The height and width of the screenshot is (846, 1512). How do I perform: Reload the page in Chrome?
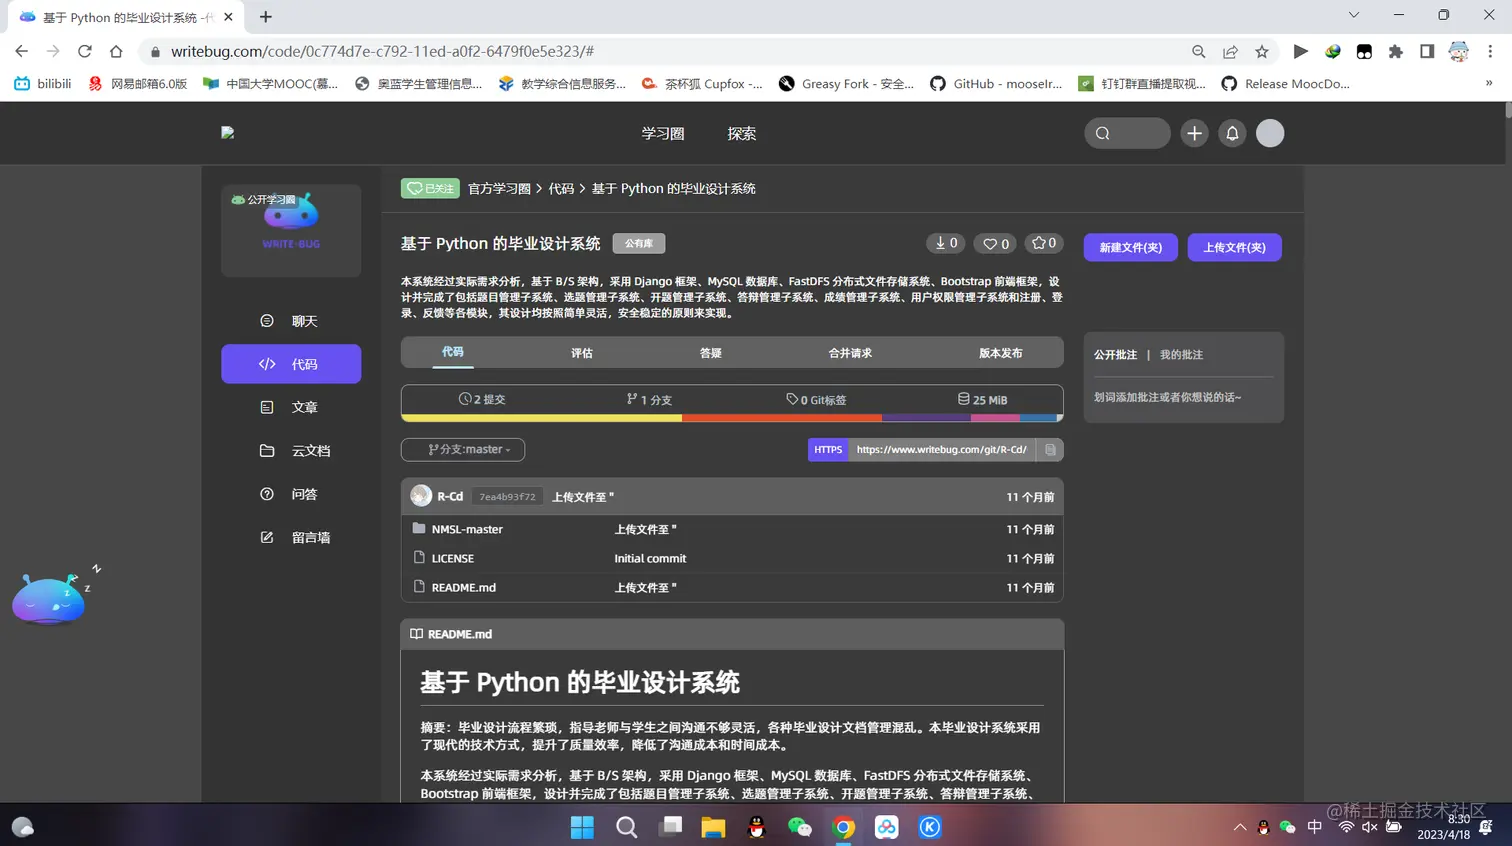(85, 51)
